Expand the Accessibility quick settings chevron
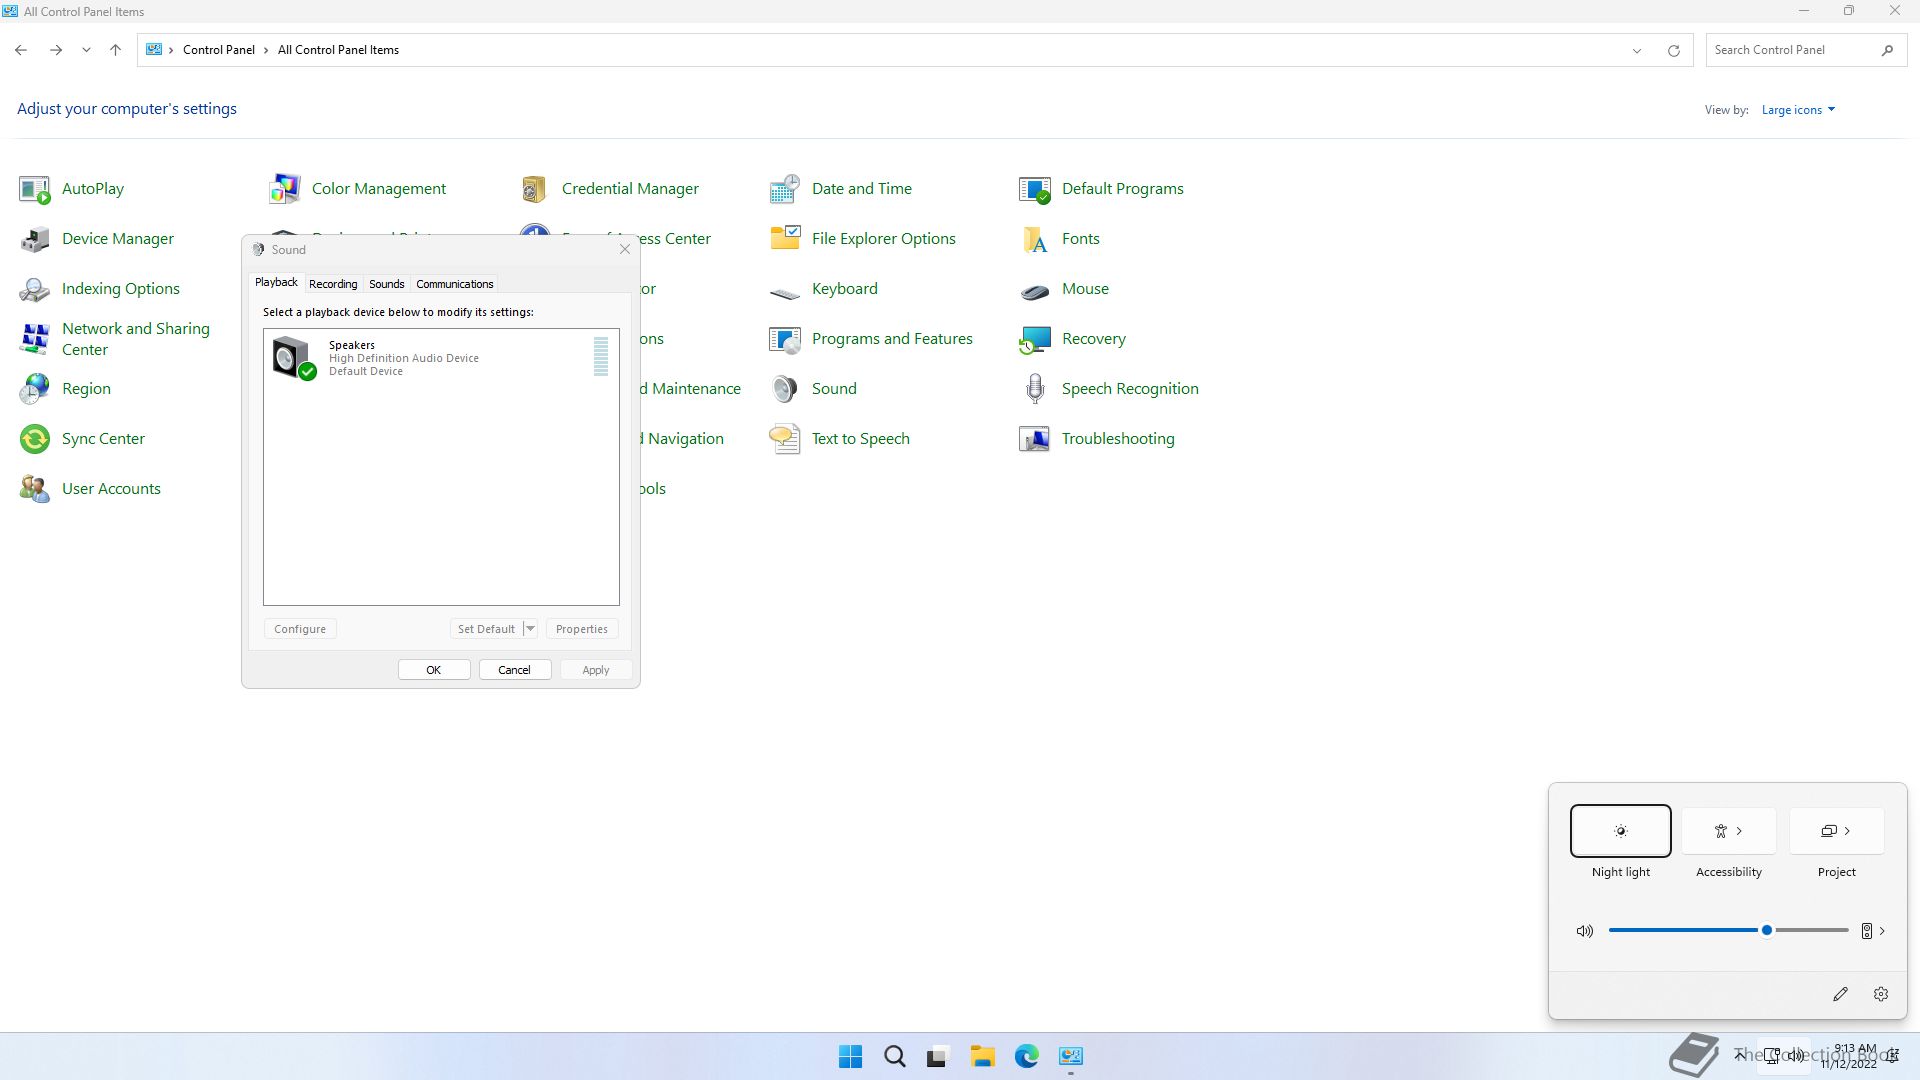1920x1080 pixels. [x=1740, y=831]
